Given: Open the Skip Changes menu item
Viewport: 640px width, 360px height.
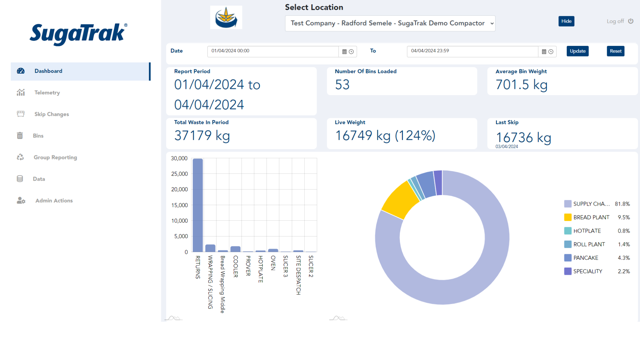Looking at the screenshot, I should (x=51, y=114).
